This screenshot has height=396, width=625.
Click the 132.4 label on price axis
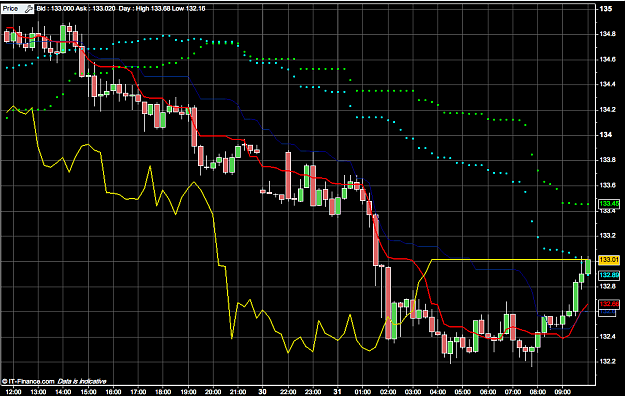(x=607, y=337)
